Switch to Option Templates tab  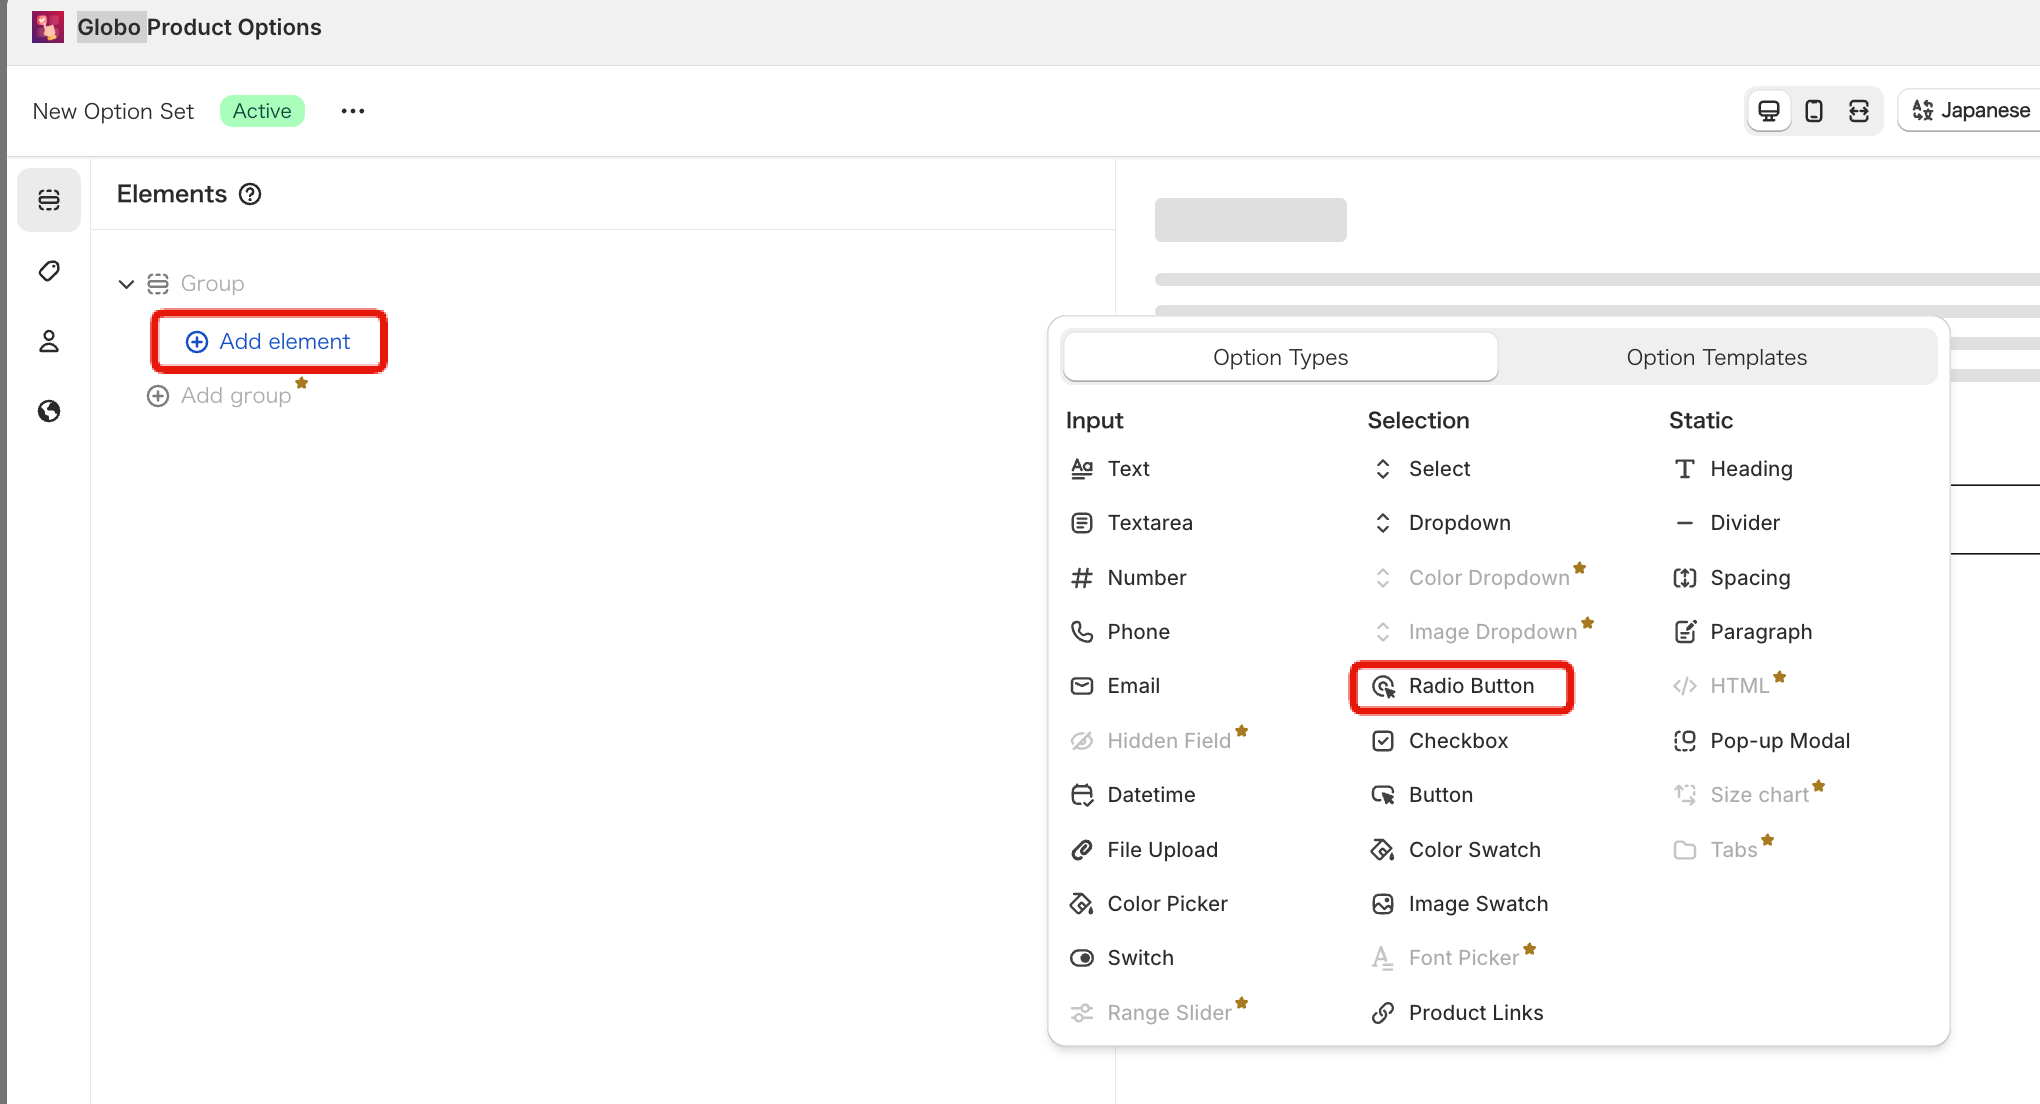click(x=1716, y=357)
